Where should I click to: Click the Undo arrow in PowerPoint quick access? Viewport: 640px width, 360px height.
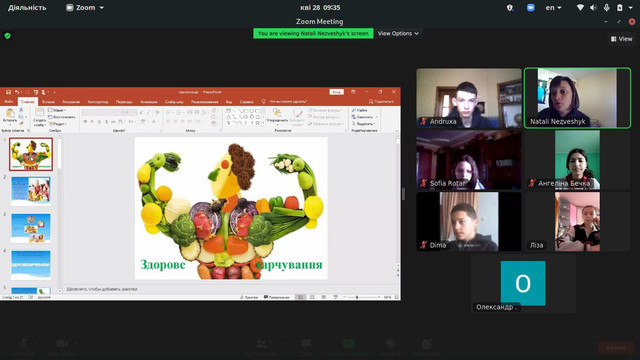click(17, 92)
